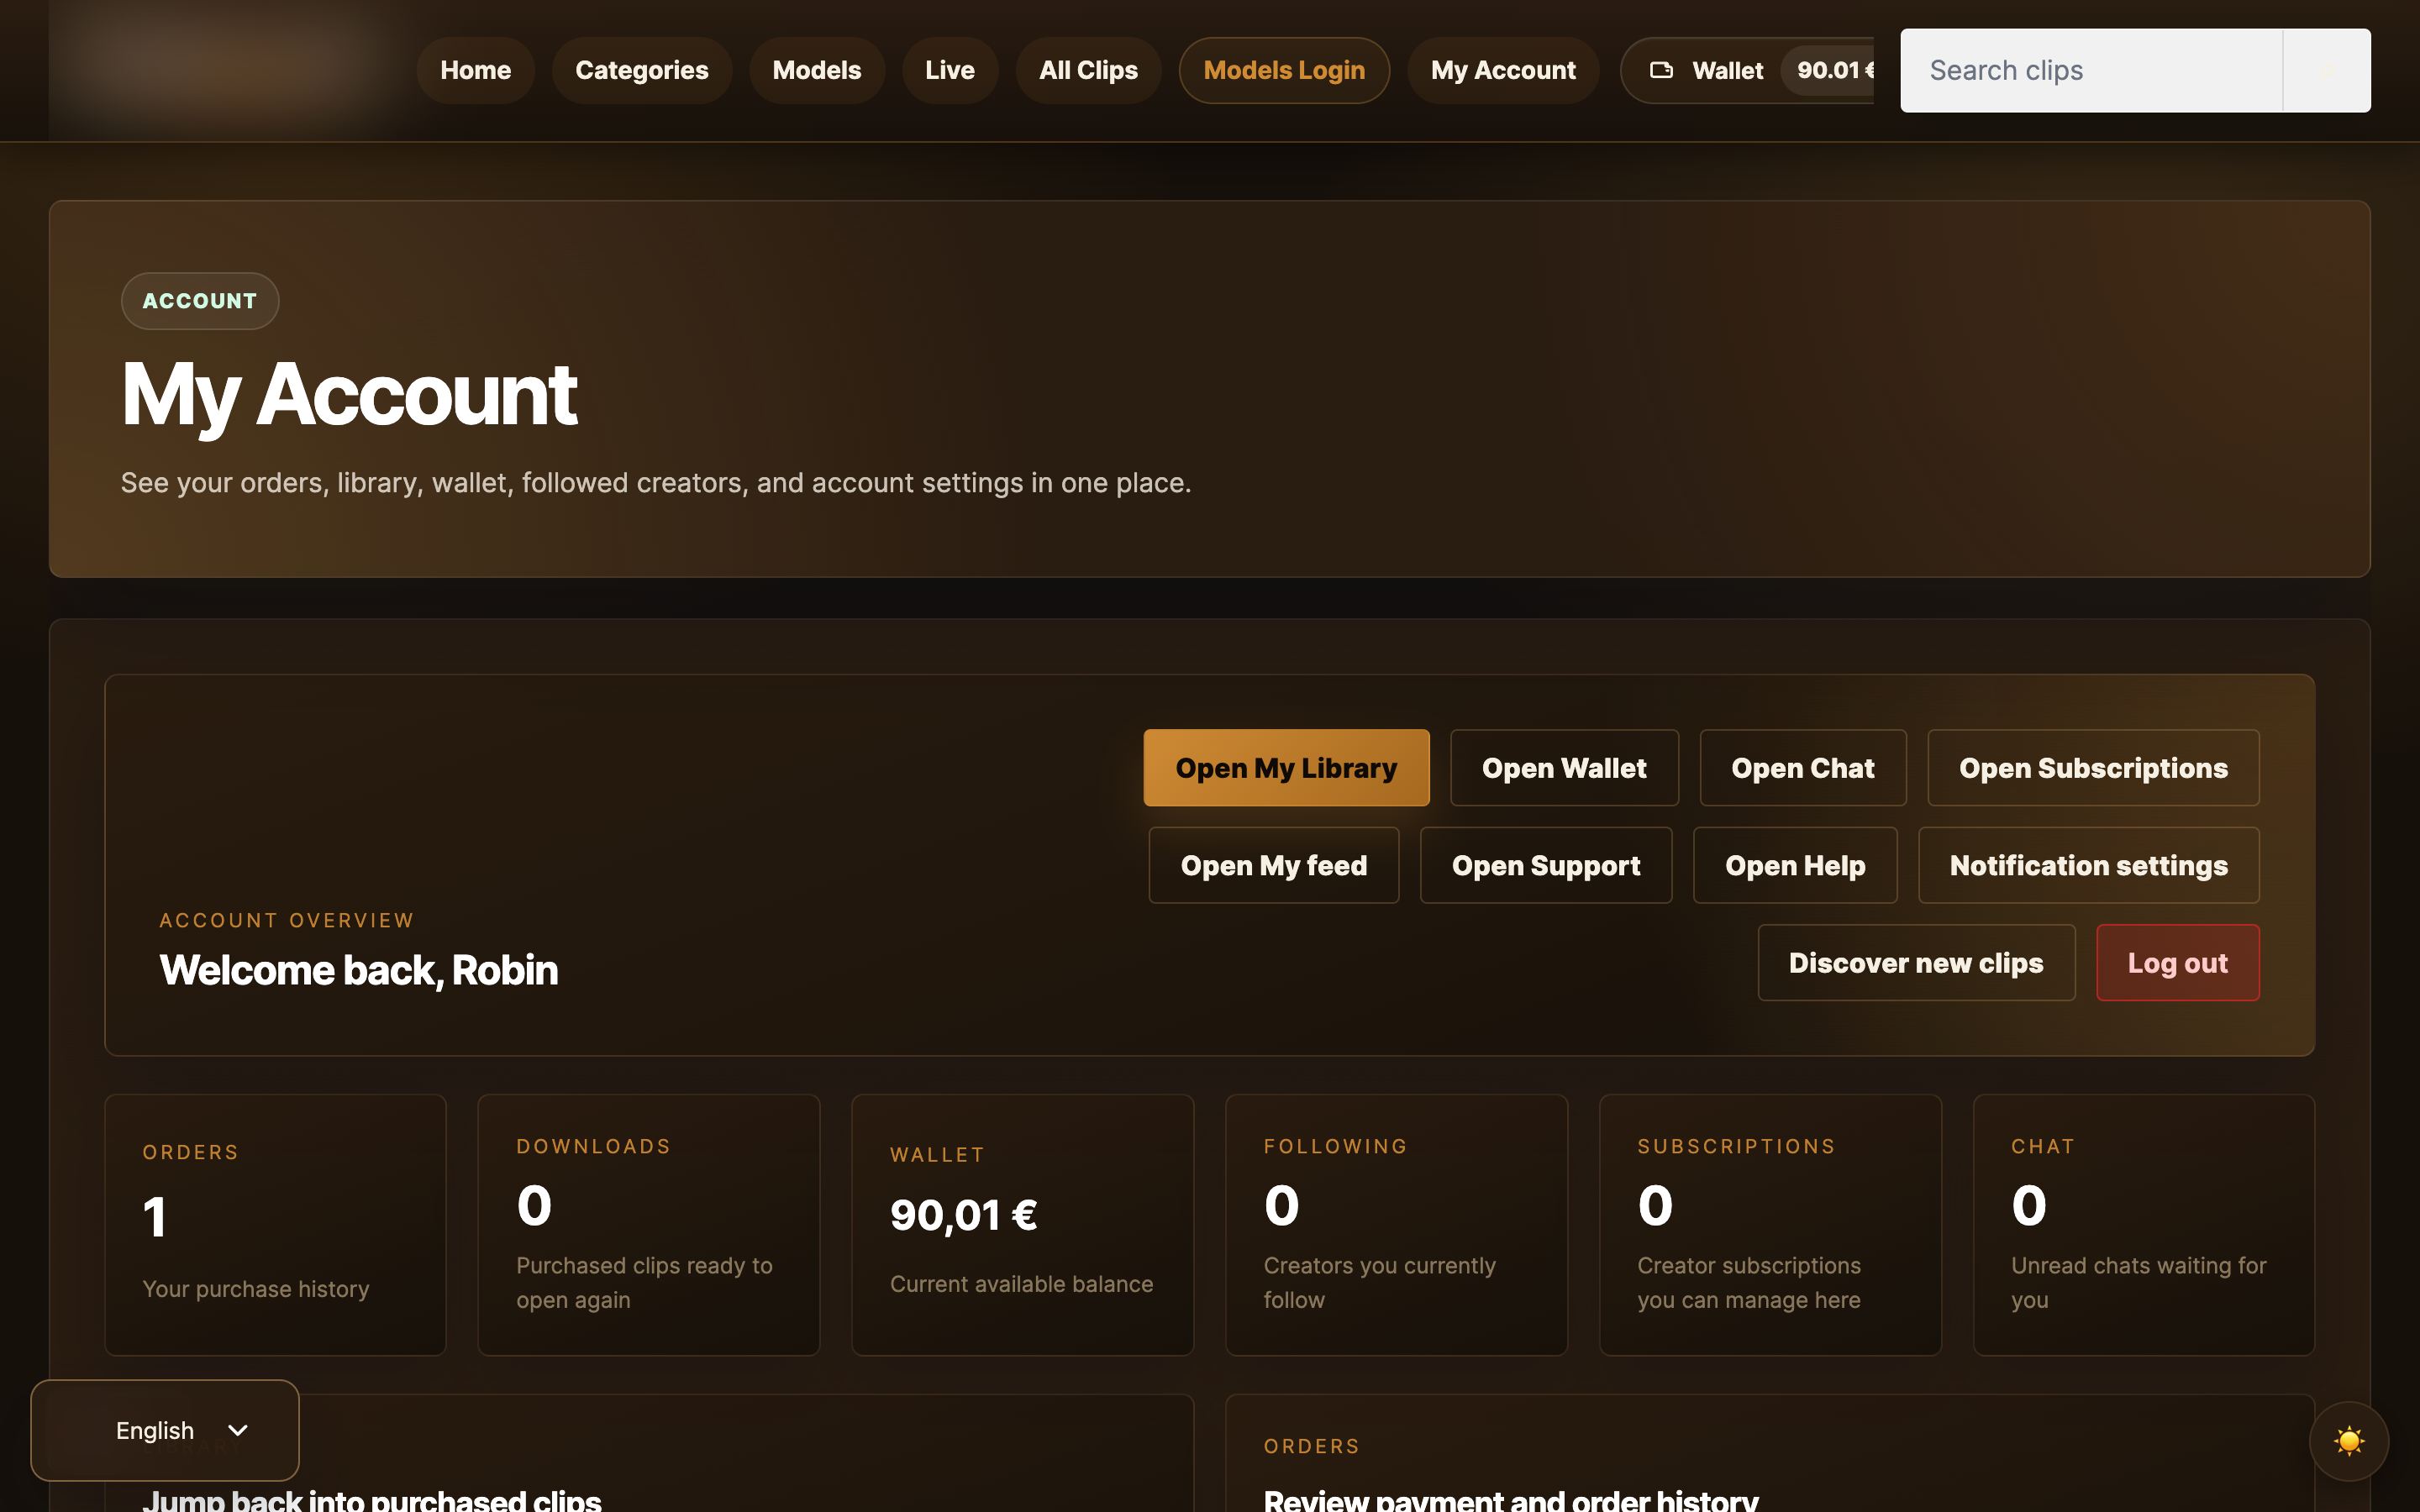
Task: Select Models in the top navigation
Action: tap(817, 70)
